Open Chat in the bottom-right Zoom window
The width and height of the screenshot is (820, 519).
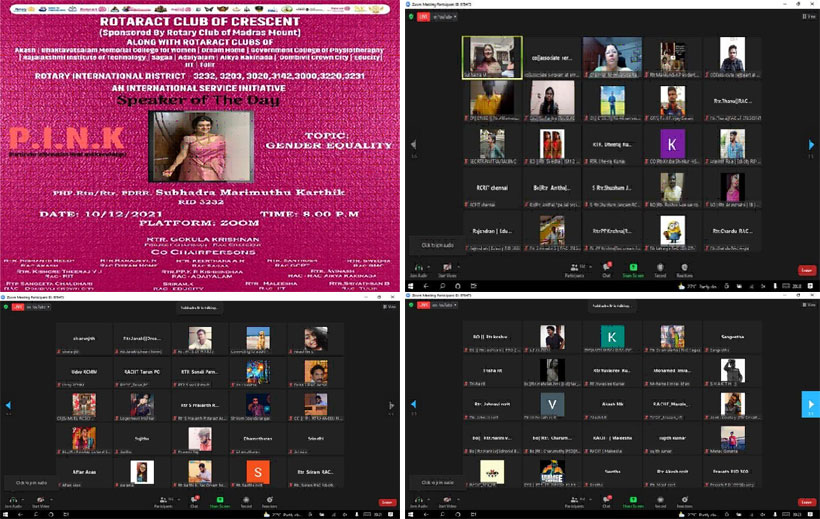point(606,499)
